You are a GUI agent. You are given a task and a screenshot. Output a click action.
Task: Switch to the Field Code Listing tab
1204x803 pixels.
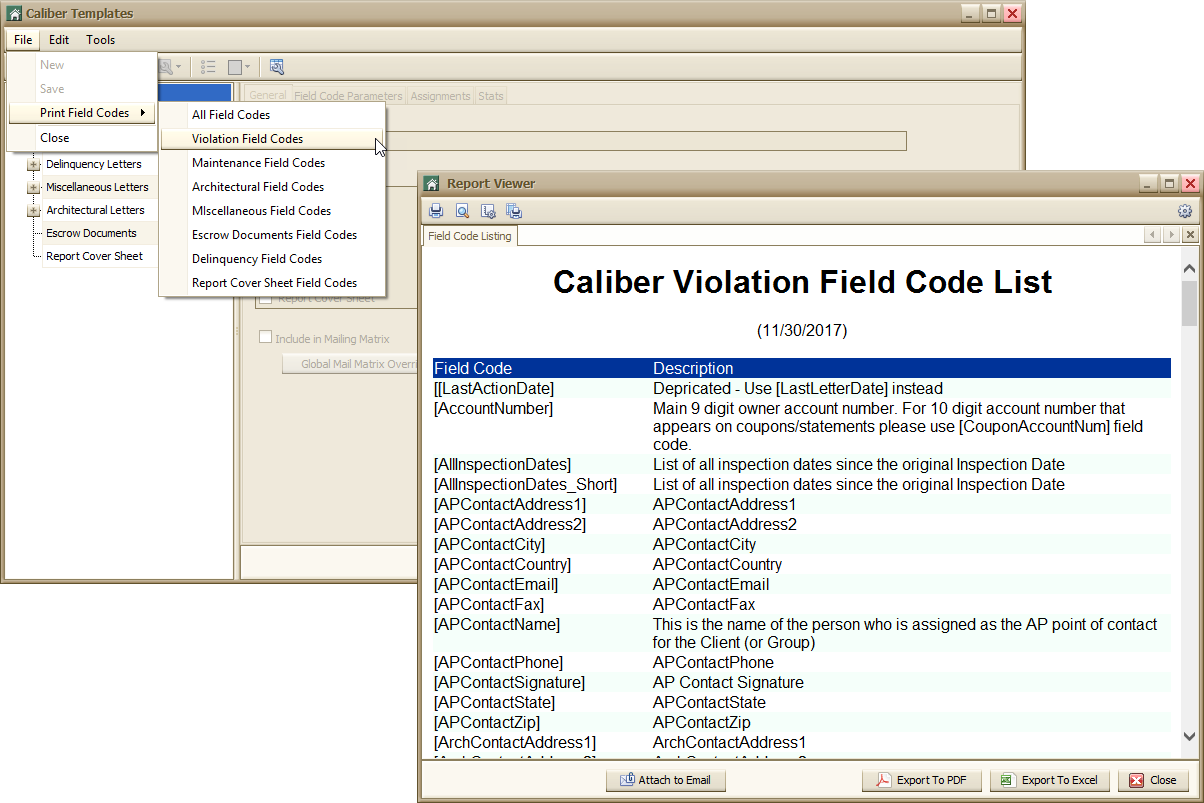click(469, 236)
